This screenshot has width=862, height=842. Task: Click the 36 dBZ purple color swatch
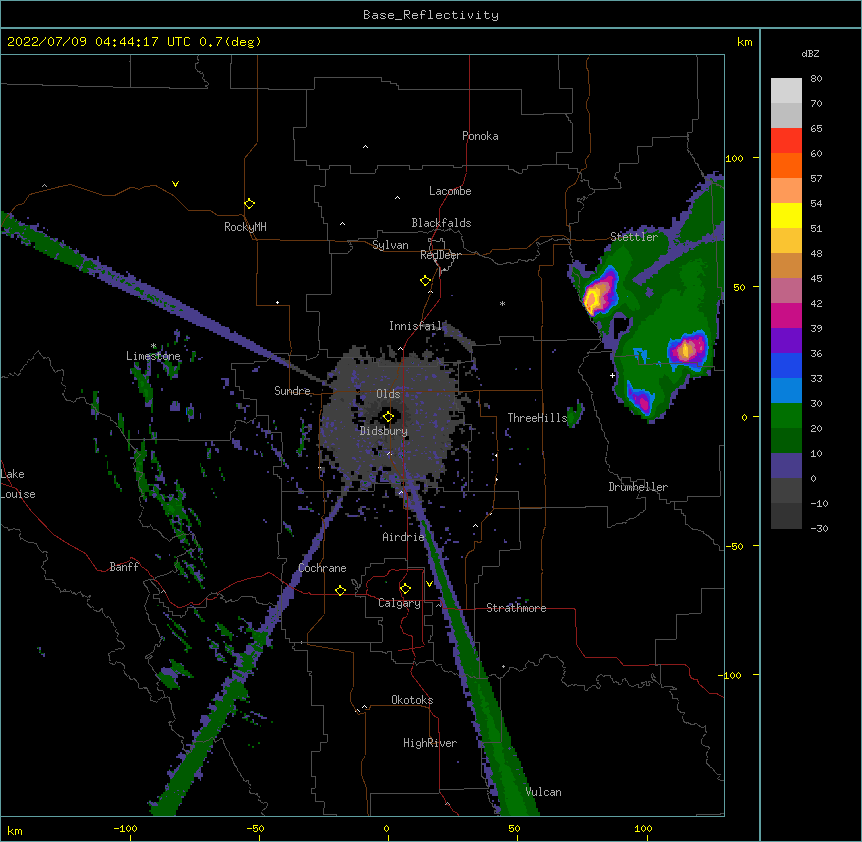click(x=786, y=340)
